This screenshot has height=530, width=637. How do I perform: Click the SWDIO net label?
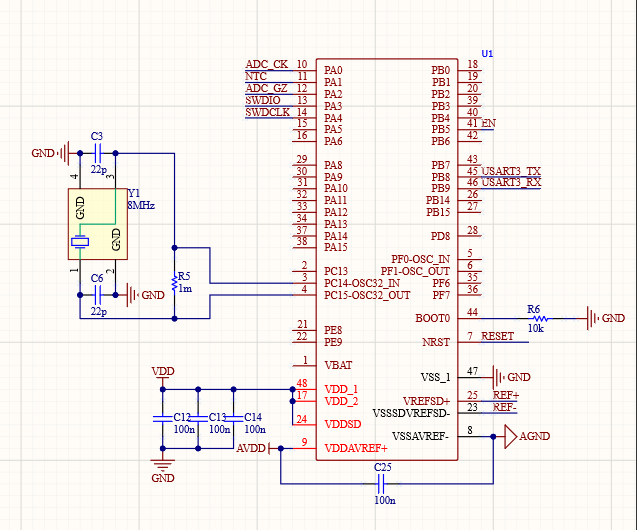263,100
